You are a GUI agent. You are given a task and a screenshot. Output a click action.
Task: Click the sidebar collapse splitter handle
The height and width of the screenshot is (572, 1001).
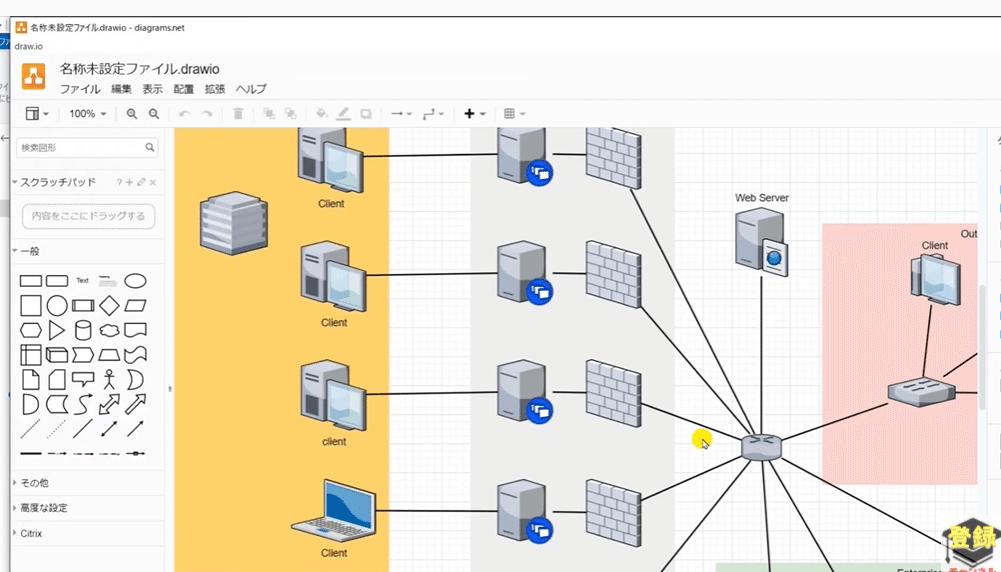170,388
